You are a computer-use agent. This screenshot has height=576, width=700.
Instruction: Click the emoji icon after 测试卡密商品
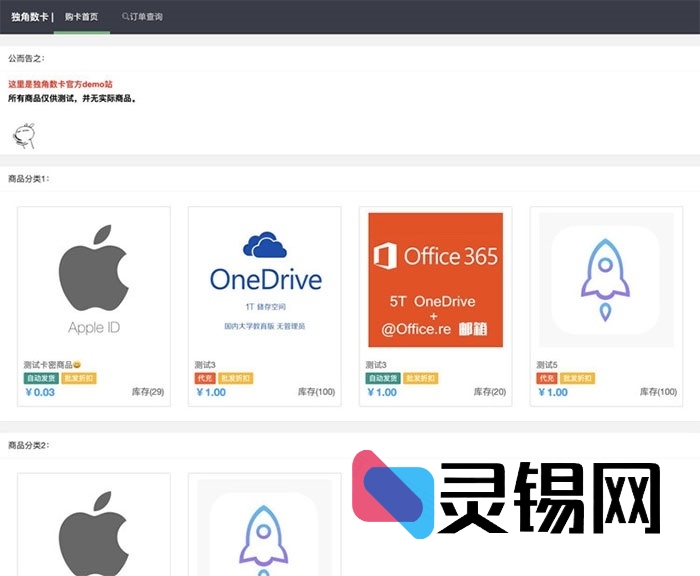click(x=77, y=365)
